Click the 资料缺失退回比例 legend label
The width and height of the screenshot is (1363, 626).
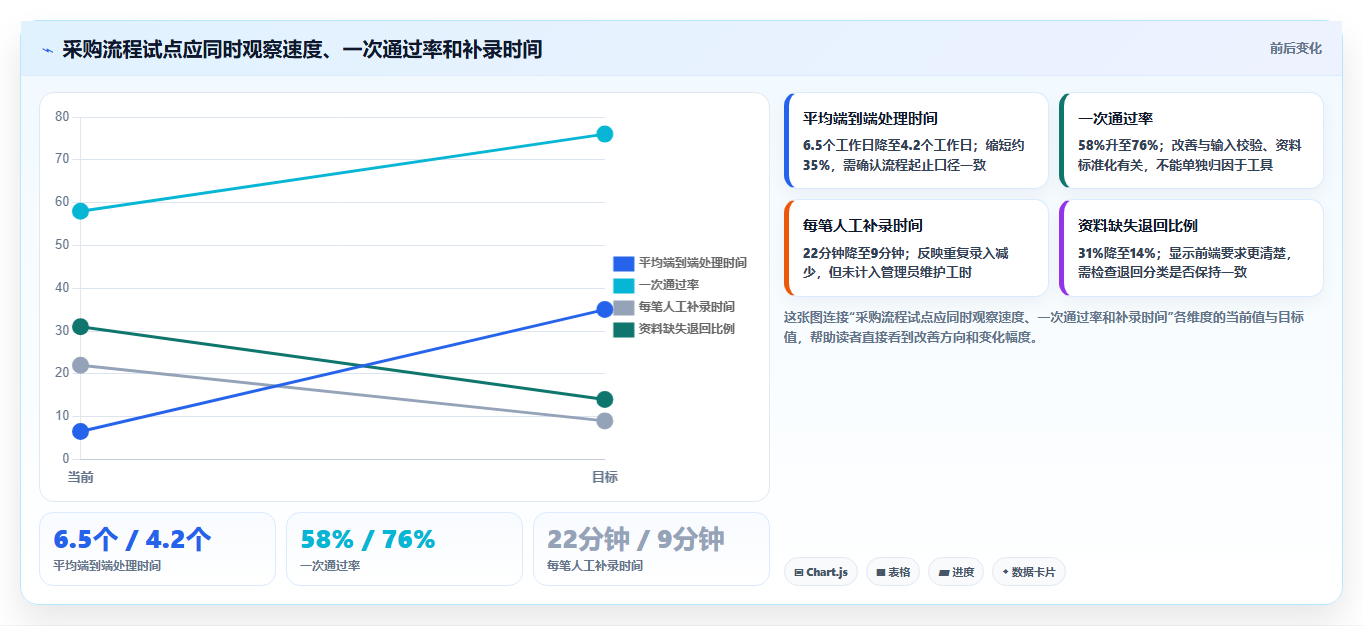click(x=687, y=329)
